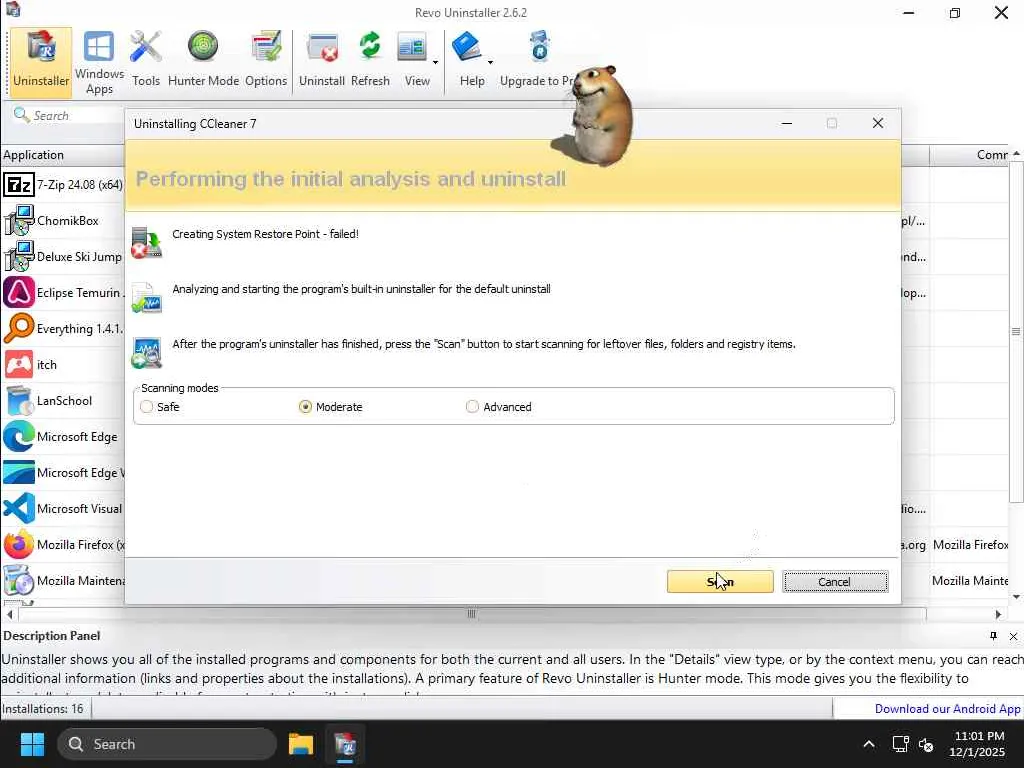The height and width of the screenshot is (768, 1024).
Task: Open File Explorer from taskbar
Action: tap(301, 744)
